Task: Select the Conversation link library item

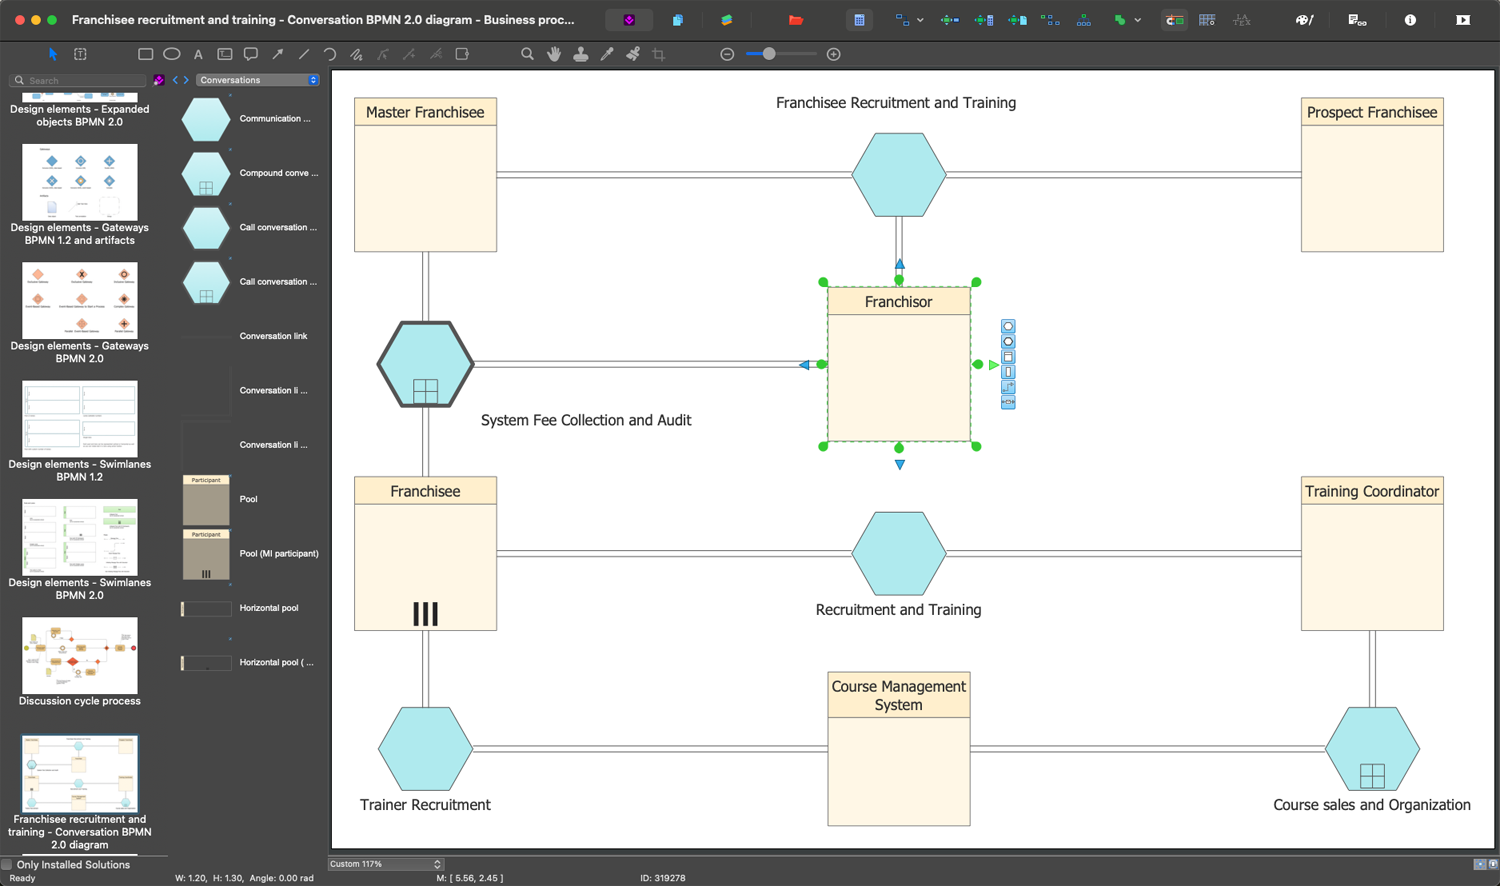Action: (x=273, y=336)
